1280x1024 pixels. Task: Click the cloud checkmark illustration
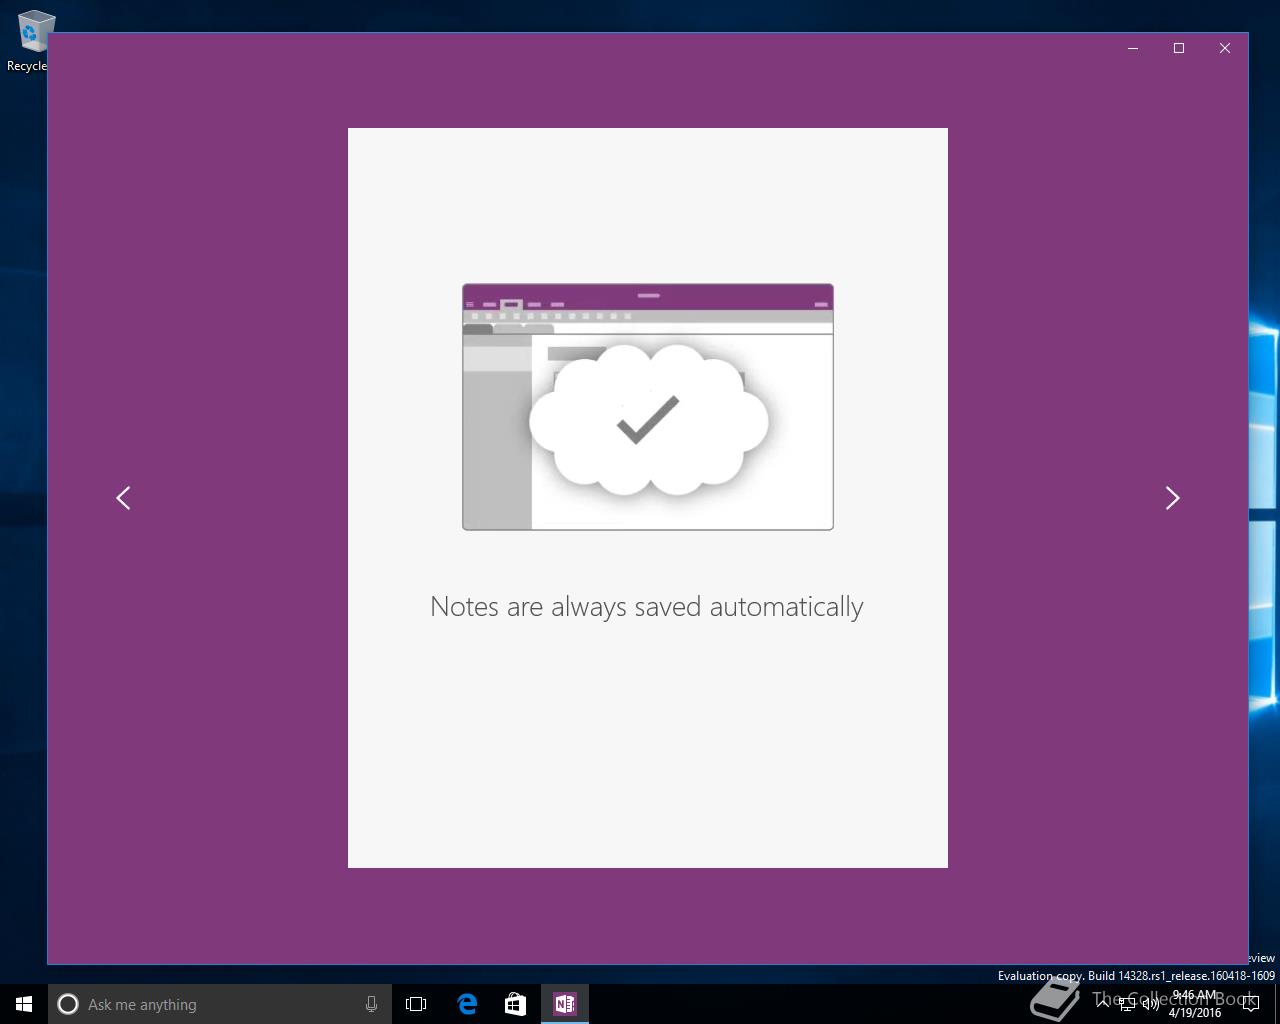coord(648,420)
